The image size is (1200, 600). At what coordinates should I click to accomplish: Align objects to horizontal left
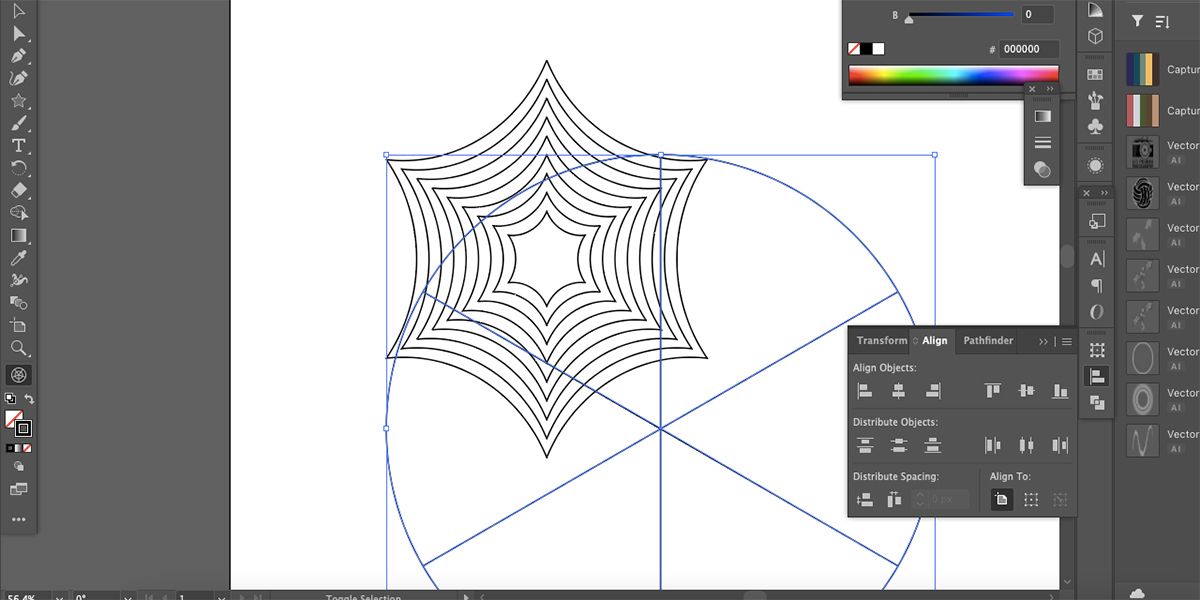click(865, 391)
